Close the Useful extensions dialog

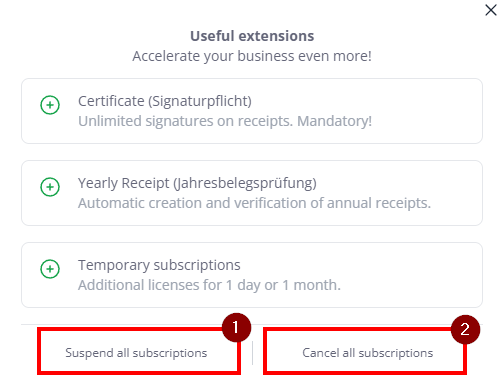pos(491,10)
